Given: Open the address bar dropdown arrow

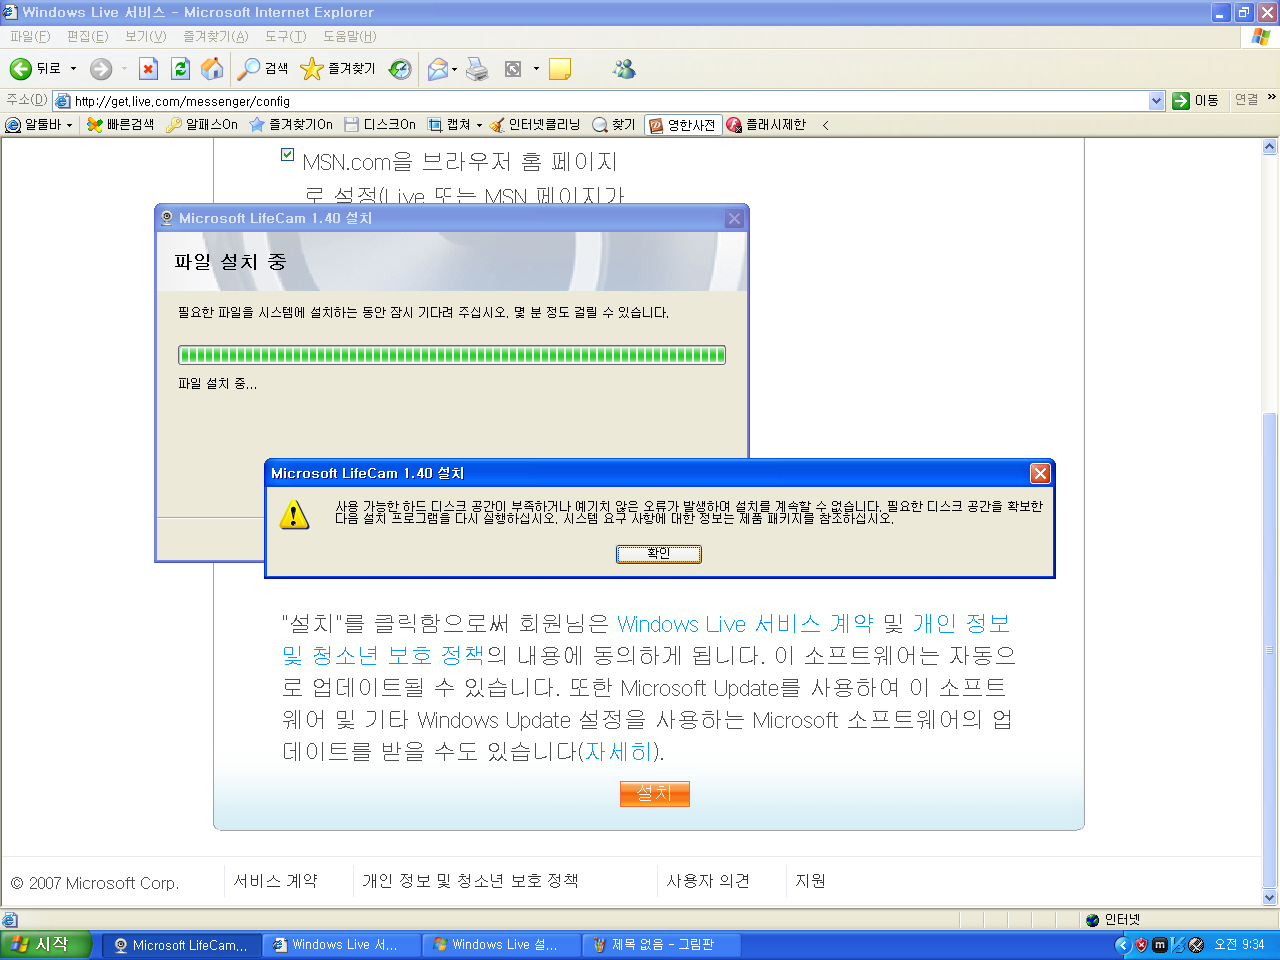Looking at the screenshot, I should tap(1157, 100).
